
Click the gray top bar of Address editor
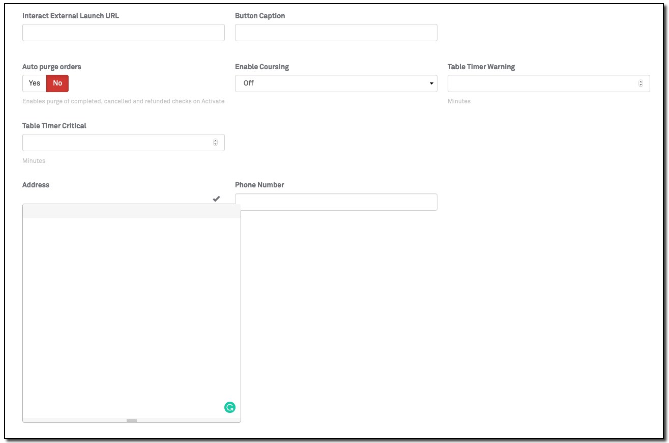(130, 211)
